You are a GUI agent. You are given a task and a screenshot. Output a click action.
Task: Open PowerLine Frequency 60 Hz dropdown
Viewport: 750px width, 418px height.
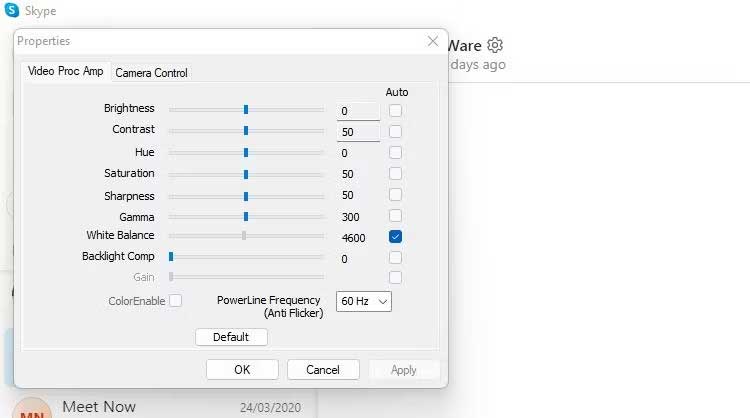click(363, 301)
